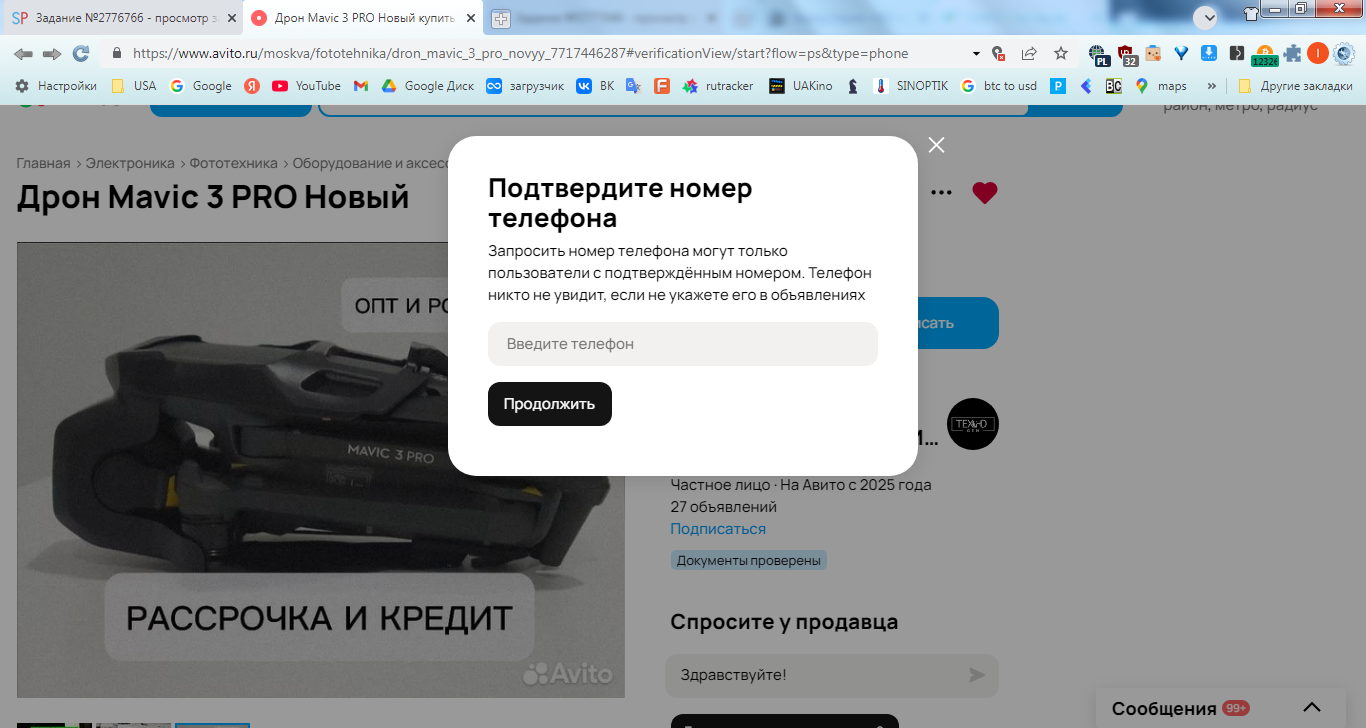The width and height of the screenshot is (1366, 728).
Task: Click the t-shirt theme icon in title bar
Action: coord(1251,13)
